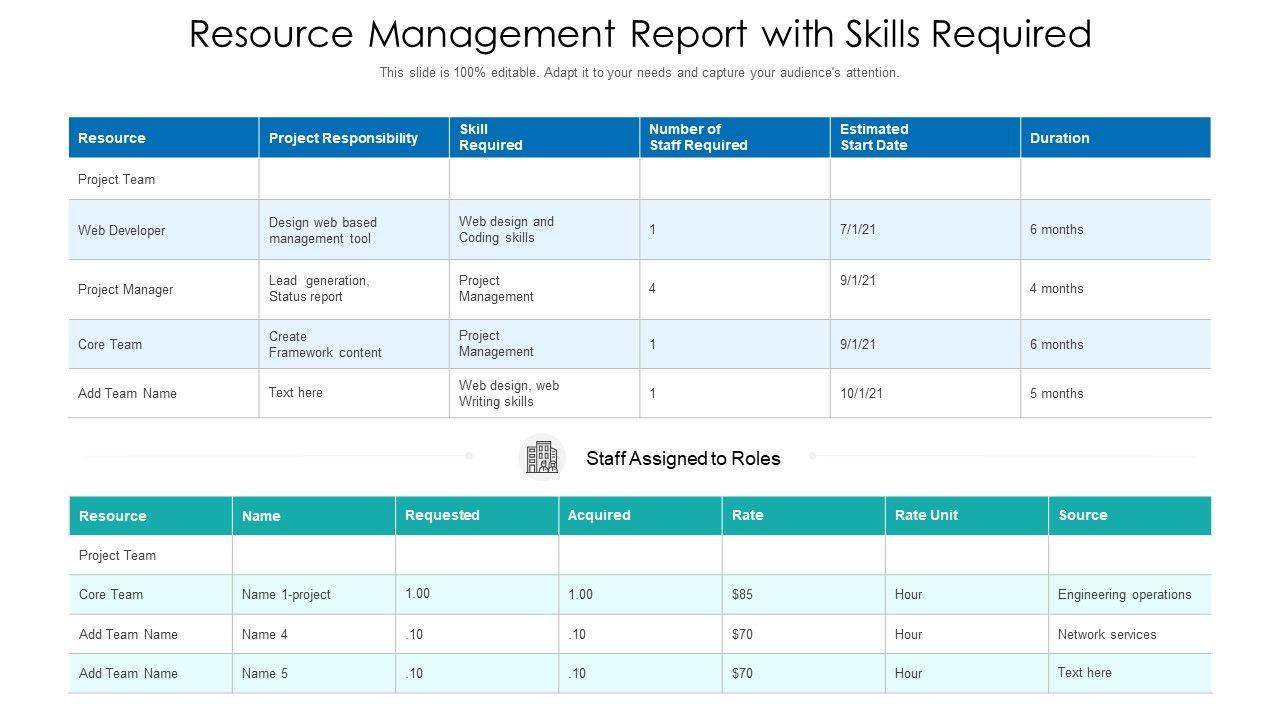This screenshot has height=720, width=1280.
Task: Select the 'Staff Assigned to Roles' heading
Action: [683, 459]
